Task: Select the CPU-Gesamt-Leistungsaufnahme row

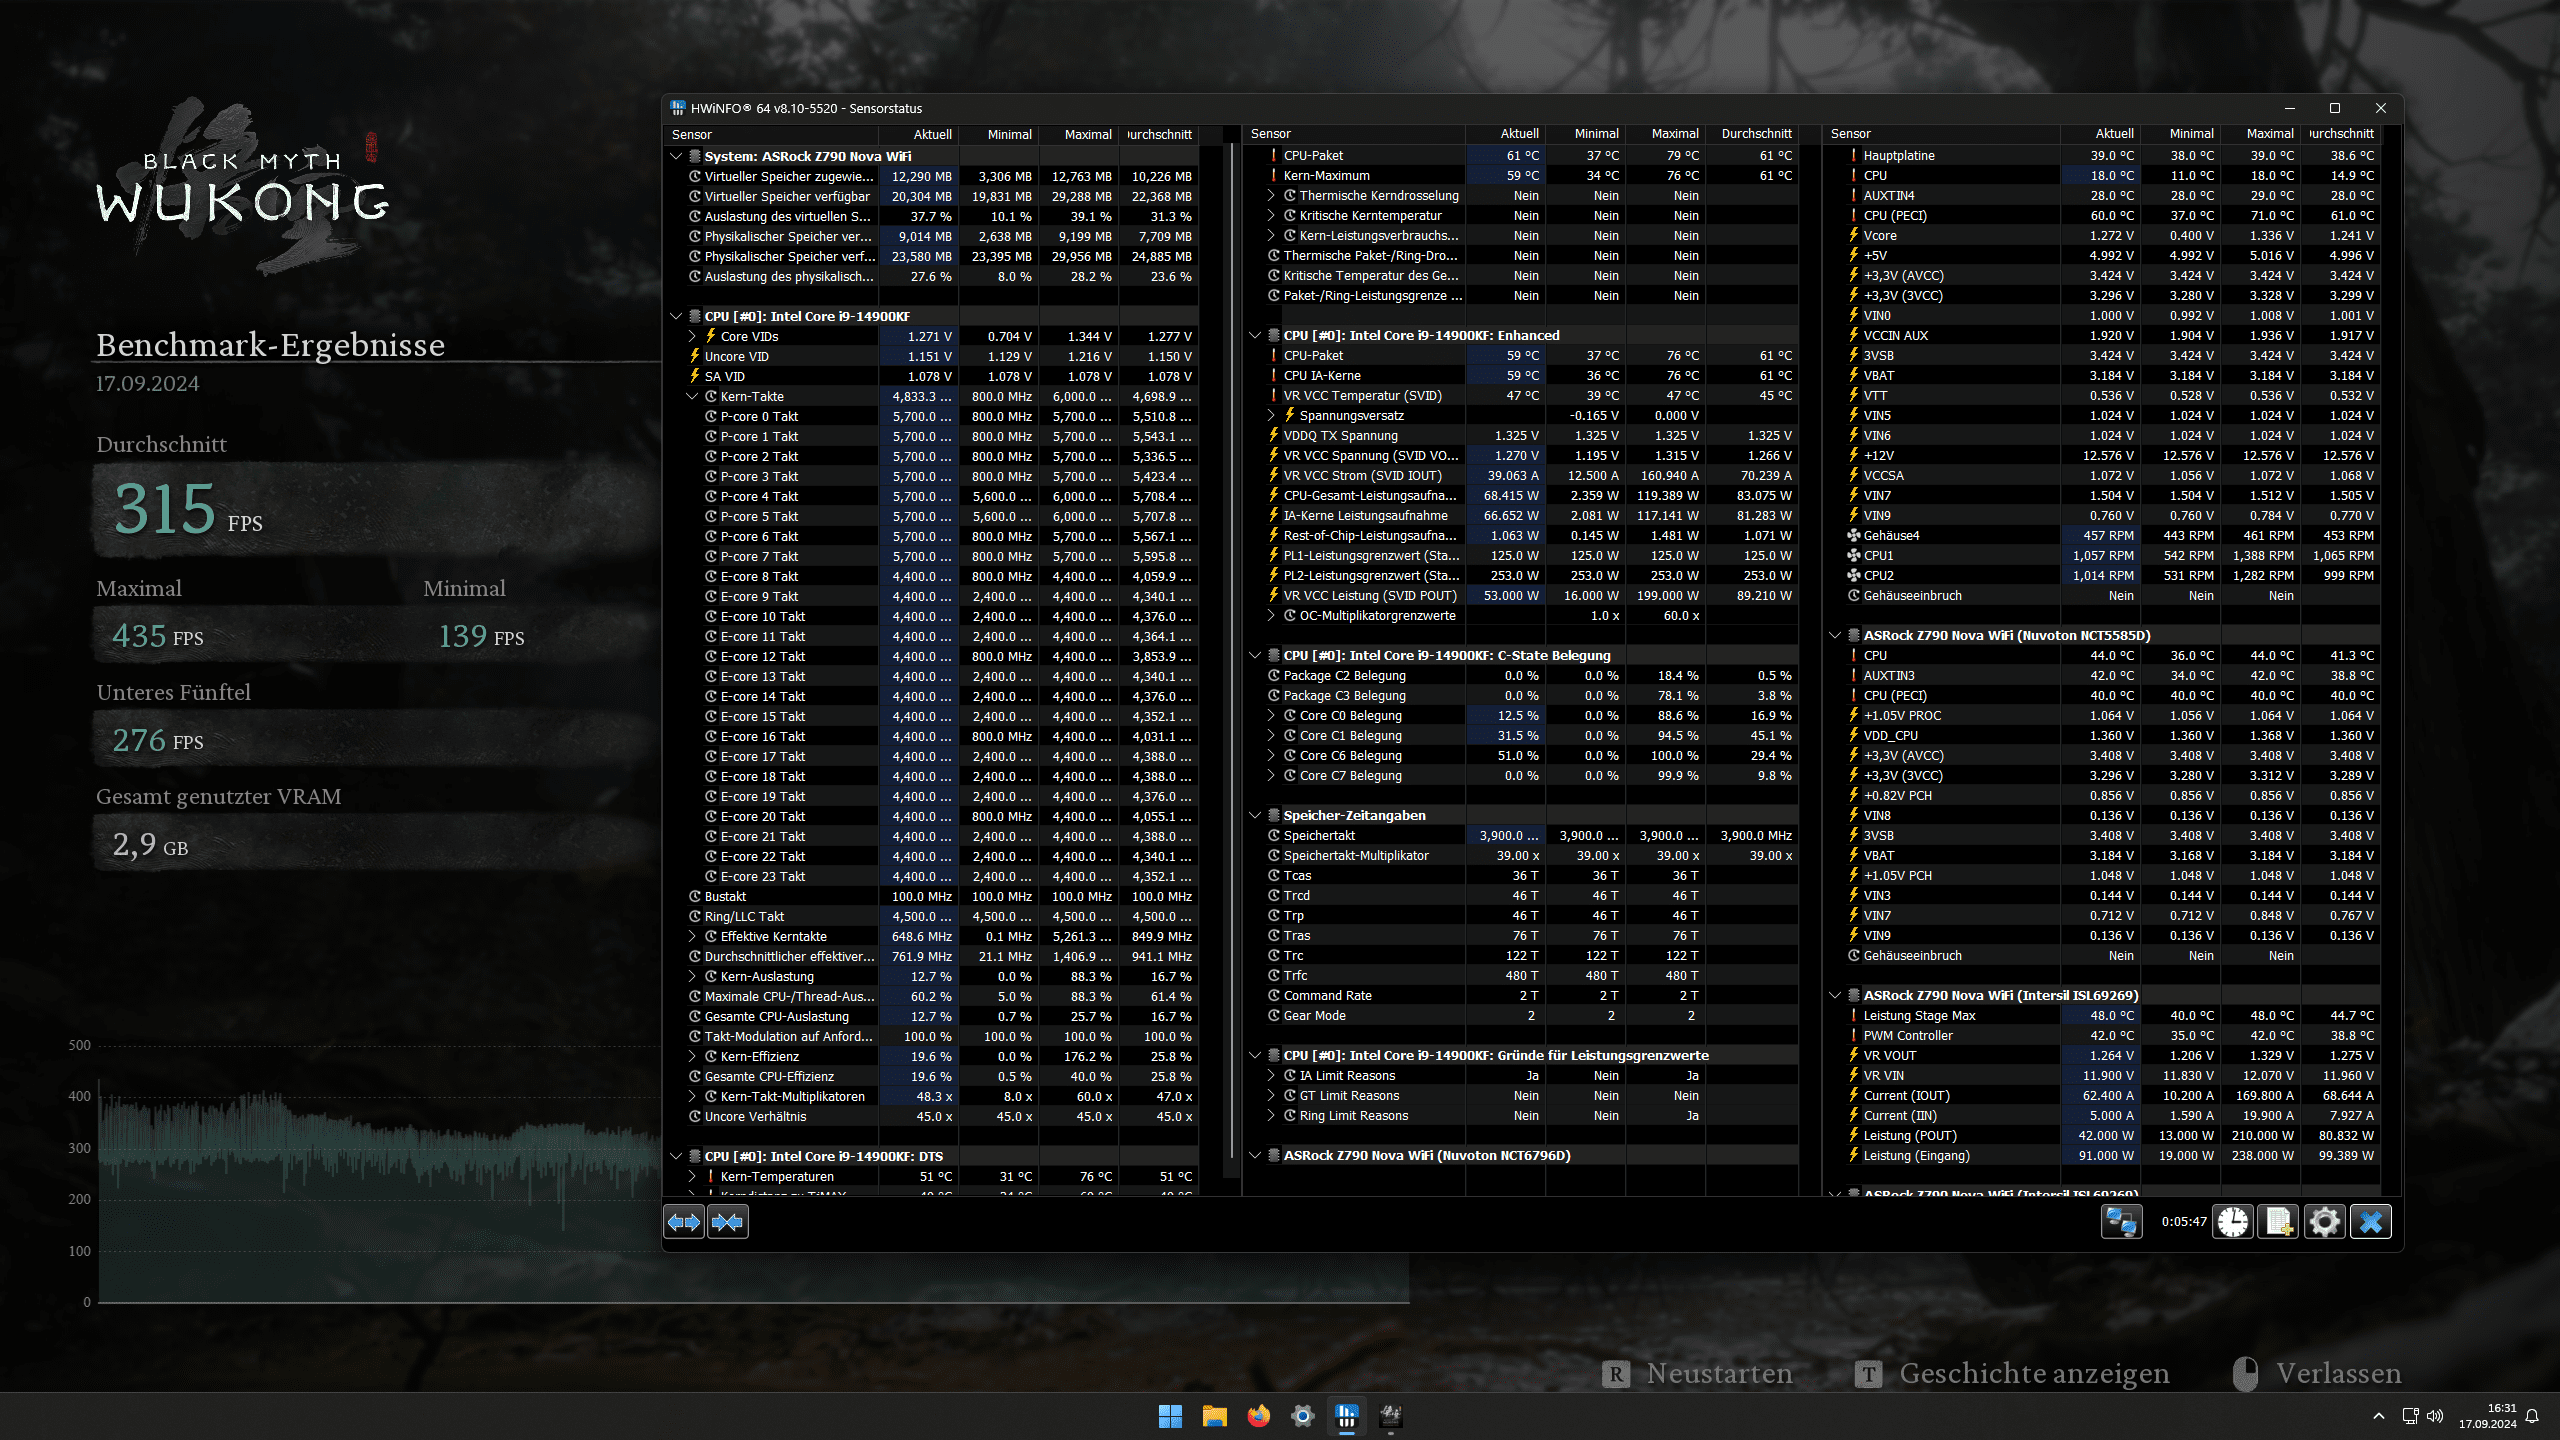Action: (1521, 495)
